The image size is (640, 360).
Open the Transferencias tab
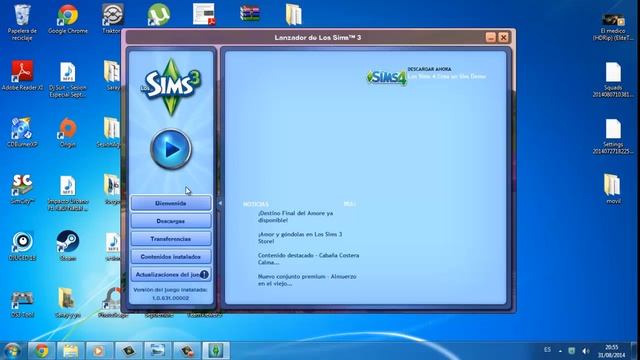(x=171, y=239)
